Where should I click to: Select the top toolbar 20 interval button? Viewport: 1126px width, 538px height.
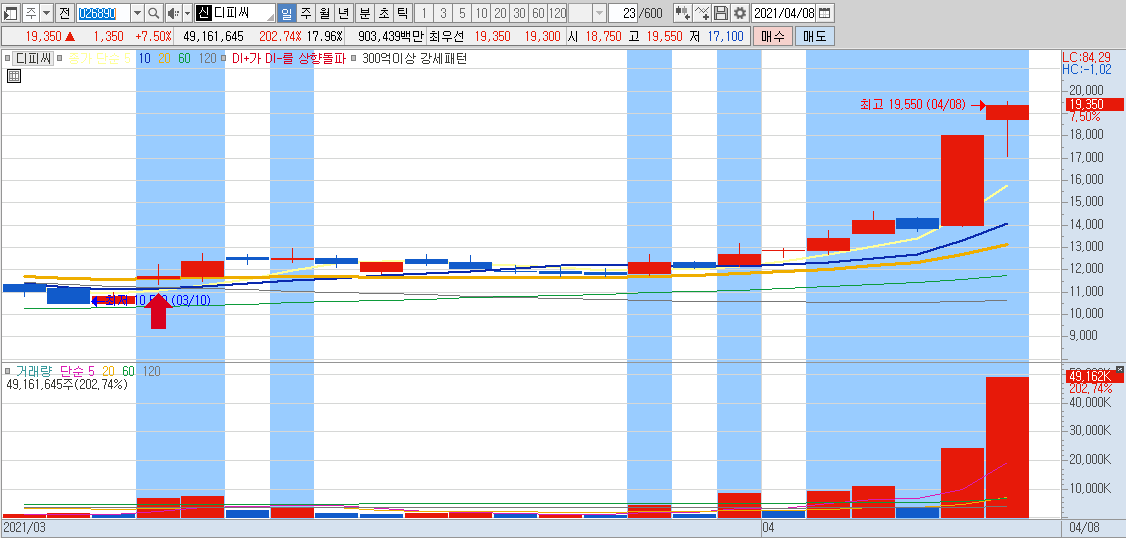pyautogui.click(x=499, y=13)
